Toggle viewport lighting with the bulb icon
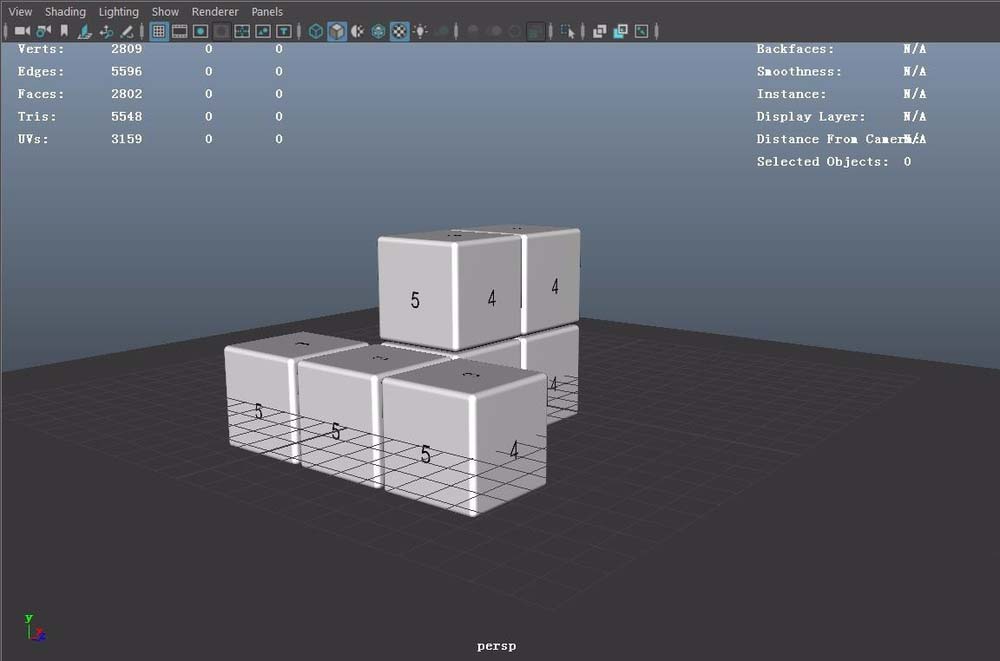Image resolution: width=1000 pixels, height=661 pixels. pyautogui.click(x=420, y=31)
